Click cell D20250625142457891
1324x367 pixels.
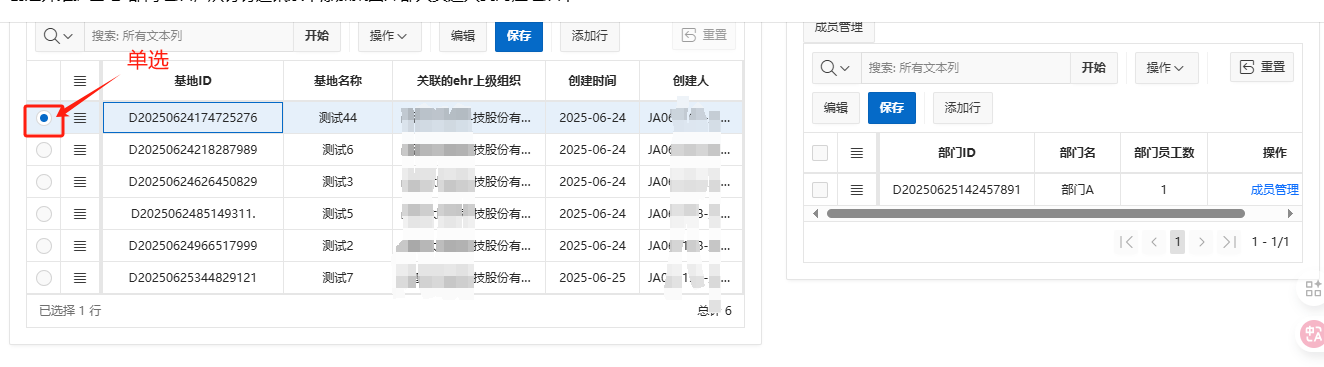click(957, 190)
